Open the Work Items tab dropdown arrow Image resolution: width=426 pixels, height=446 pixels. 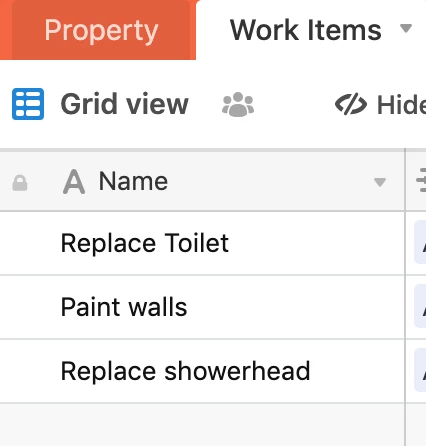tap(406, 29)
